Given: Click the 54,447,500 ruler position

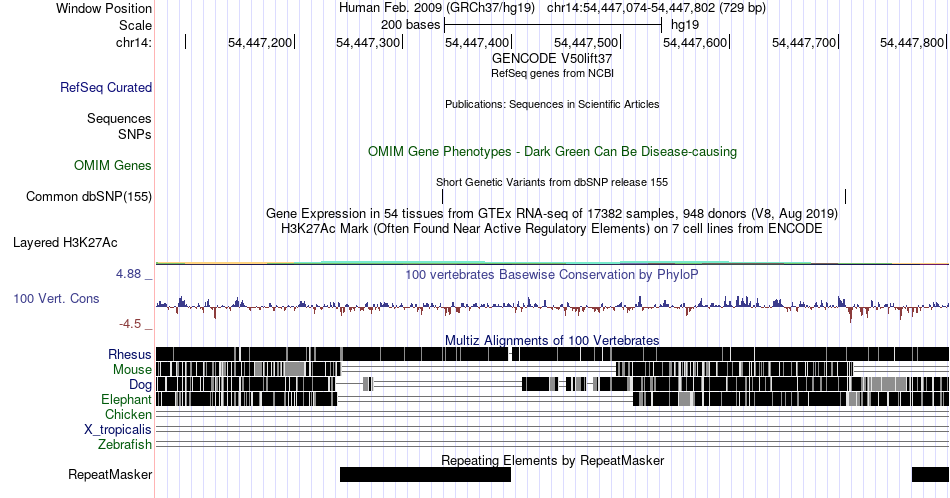Looking at the screenshot, I should pyautogui.click(x=586, y=42).
